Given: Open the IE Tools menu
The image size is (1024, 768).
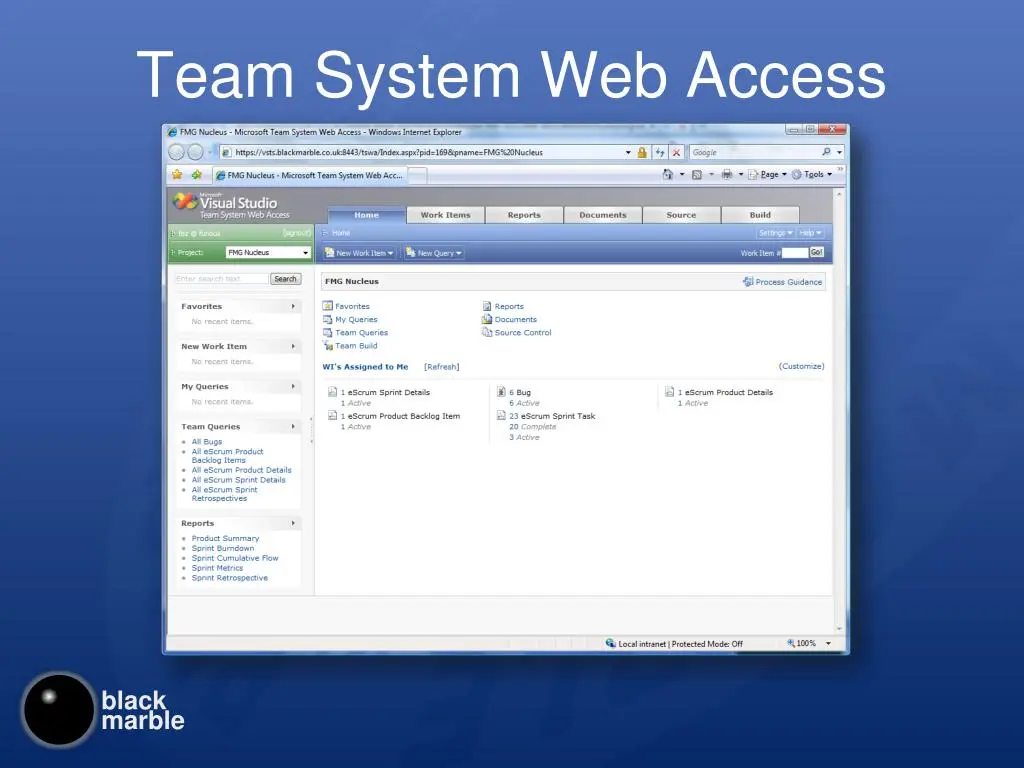Looking at the screenshot, I should click(x=812, y=174).
